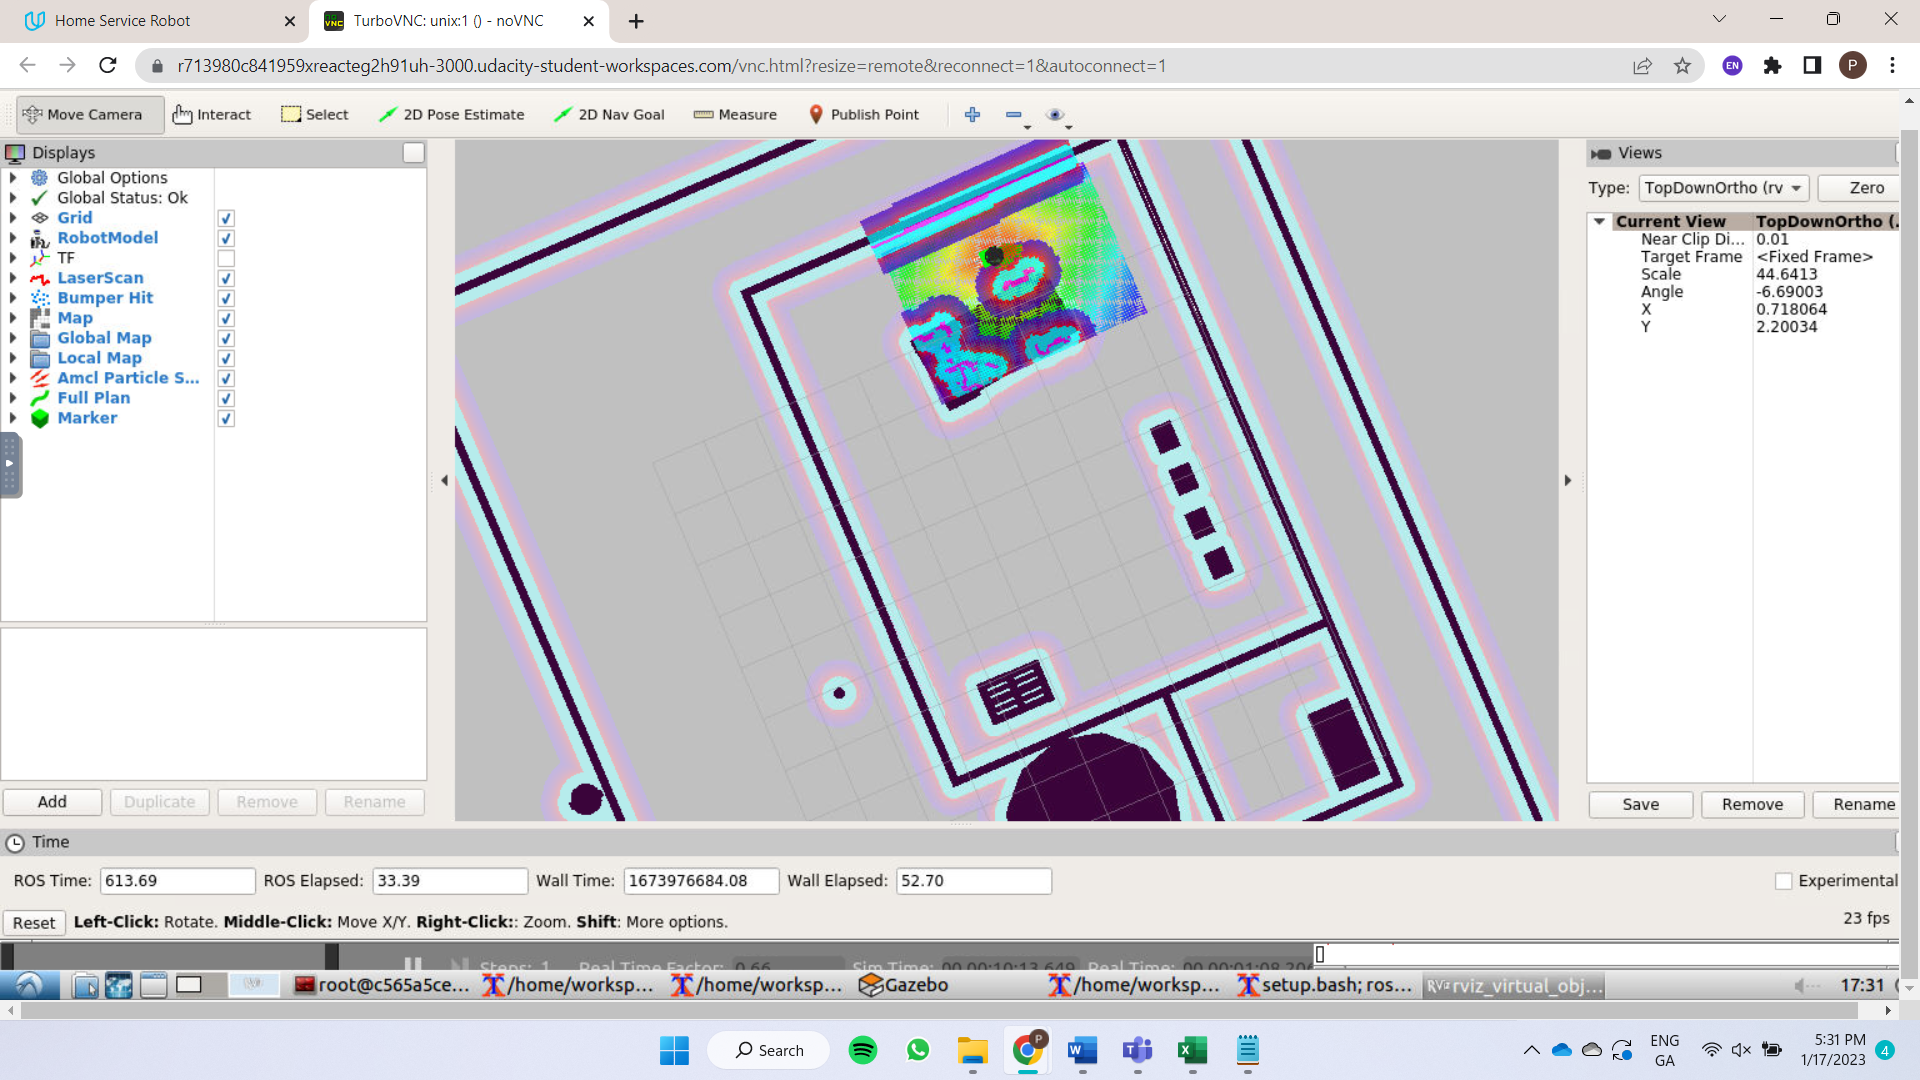Select the Publish Point tool
This screenshot has height=1080, width=1920.
863,114
